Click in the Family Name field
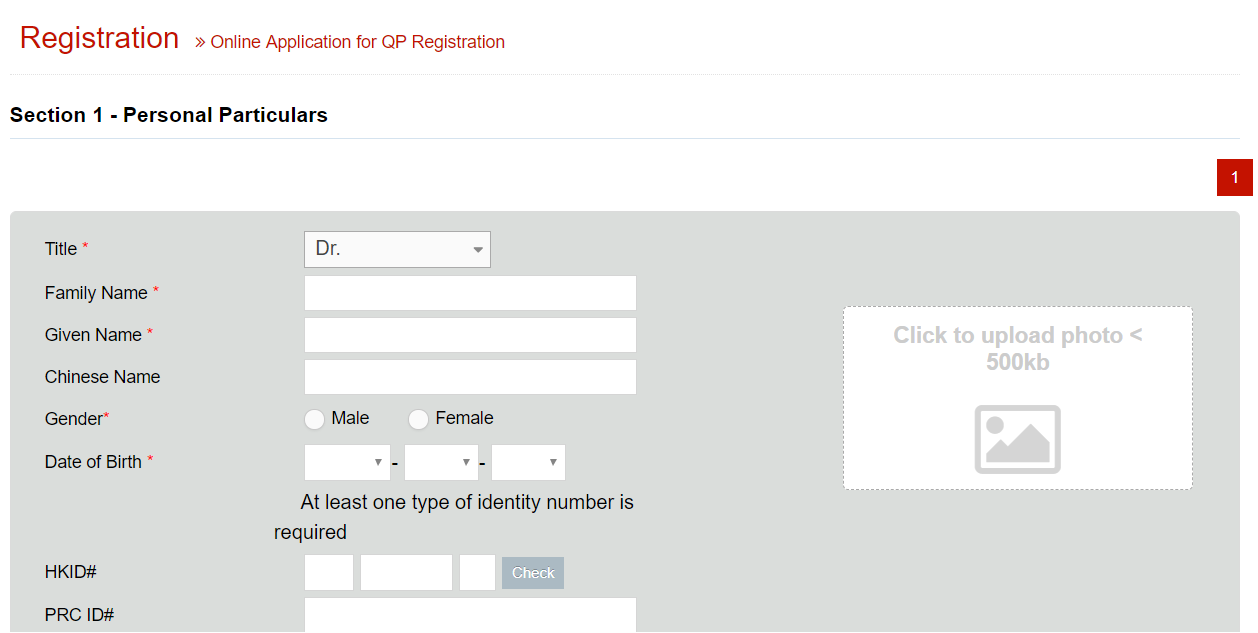 tap(470, 293)
